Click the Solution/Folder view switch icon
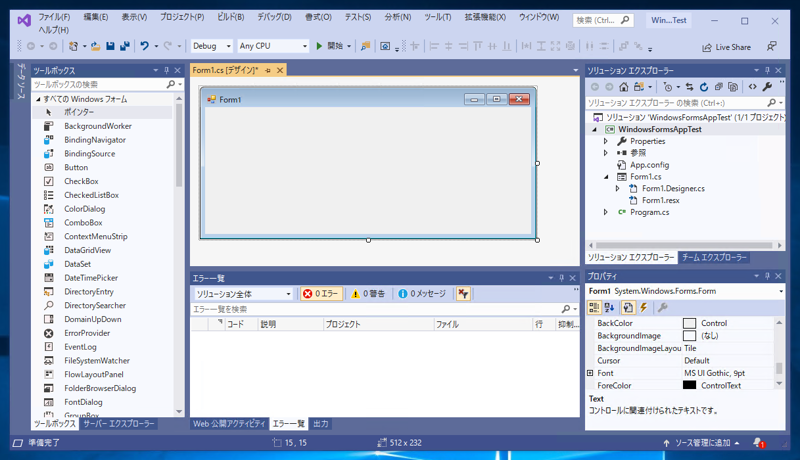This screenshot has width=800, height=460. [x=639, y=87]
